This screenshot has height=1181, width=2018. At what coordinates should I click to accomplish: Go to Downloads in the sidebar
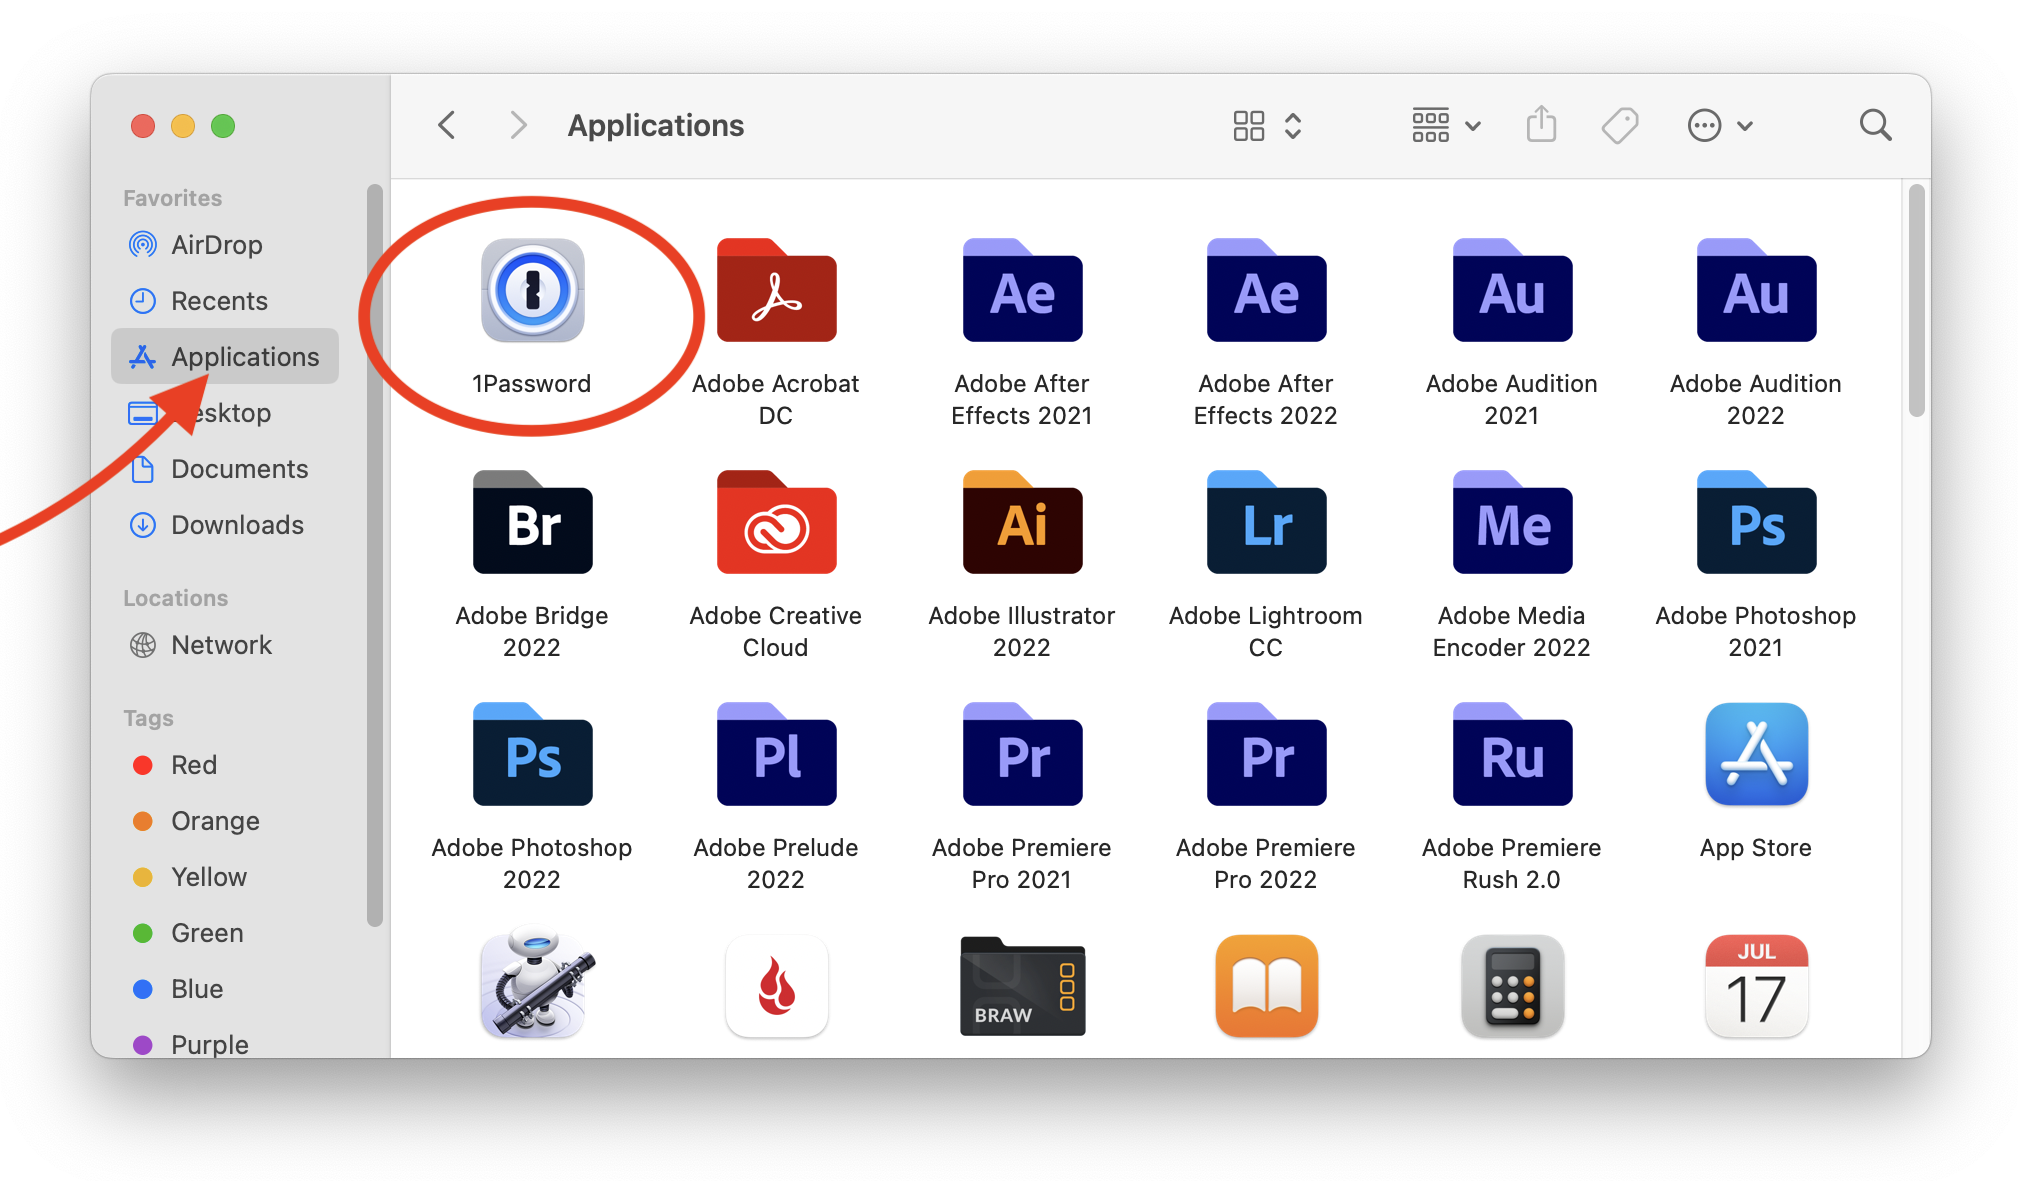point(237,525)
